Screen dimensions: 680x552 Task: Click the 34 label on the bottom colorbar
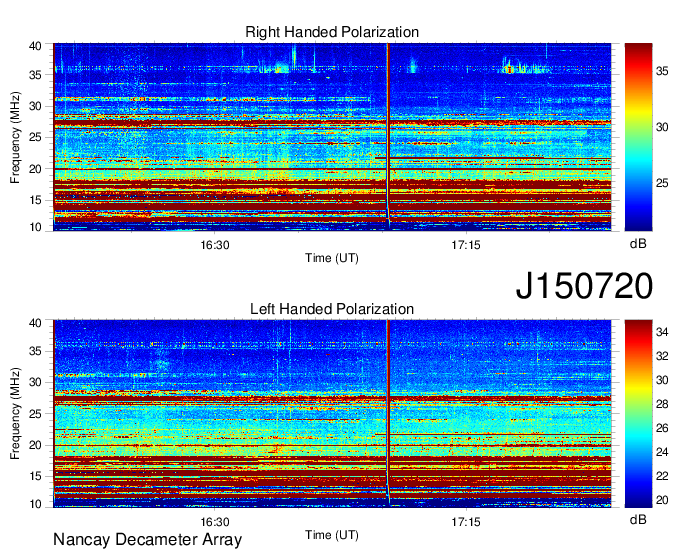662,332
